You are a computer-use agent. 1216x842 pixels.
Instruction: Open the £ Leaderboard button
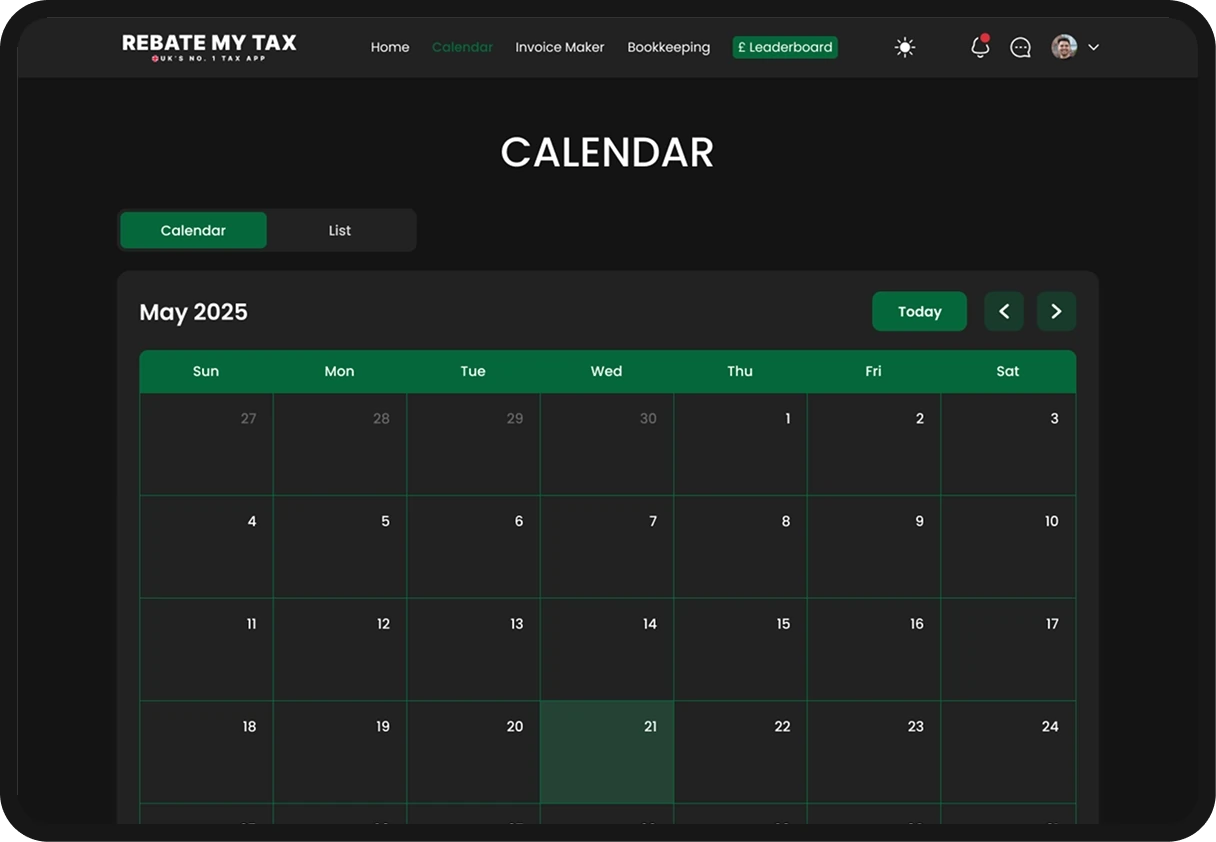tap(785, 47)
